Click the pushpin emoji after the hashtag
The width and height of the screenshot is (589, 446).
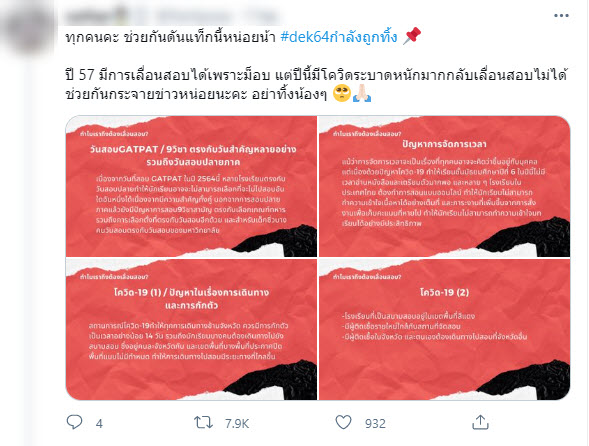(412, 36)
